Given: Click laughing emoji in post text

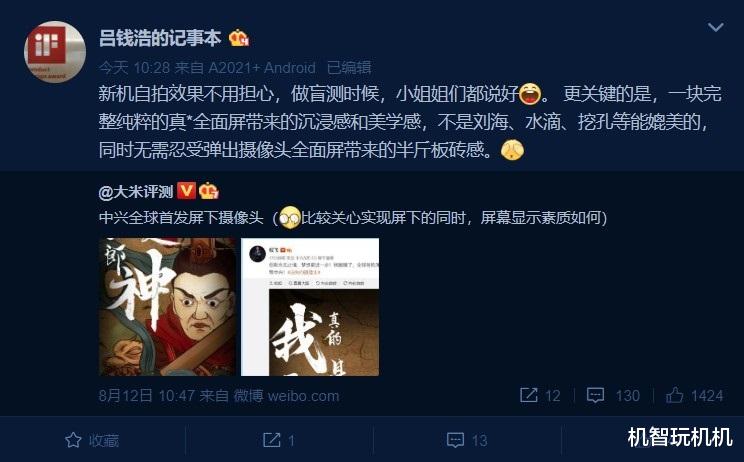Looking at the screenshot, I should click(x=530, y=93).
